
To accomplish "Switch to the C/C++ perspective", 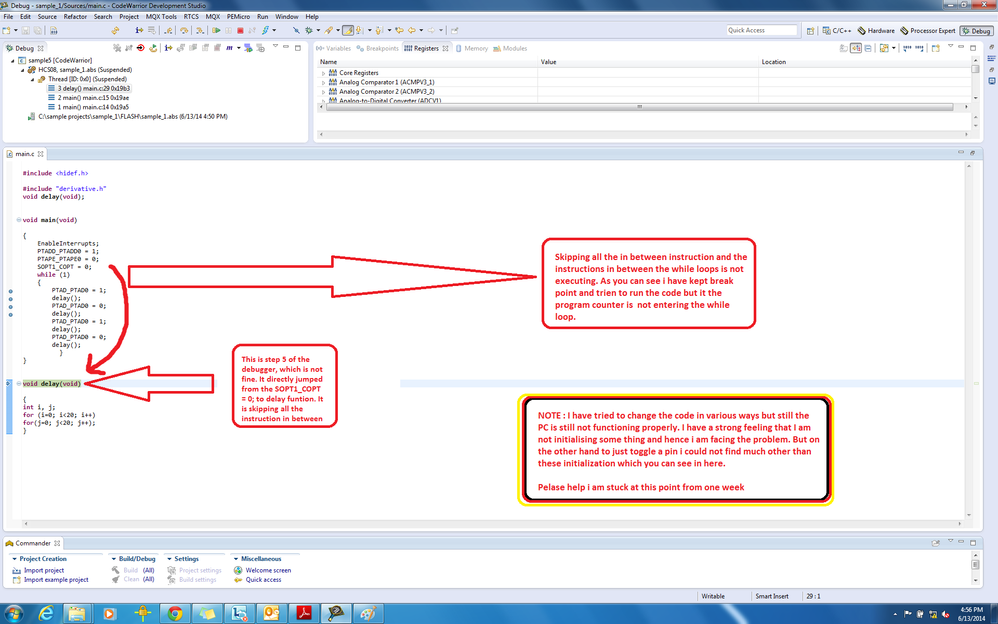I will pyautogui.click(x=836, y=31).
